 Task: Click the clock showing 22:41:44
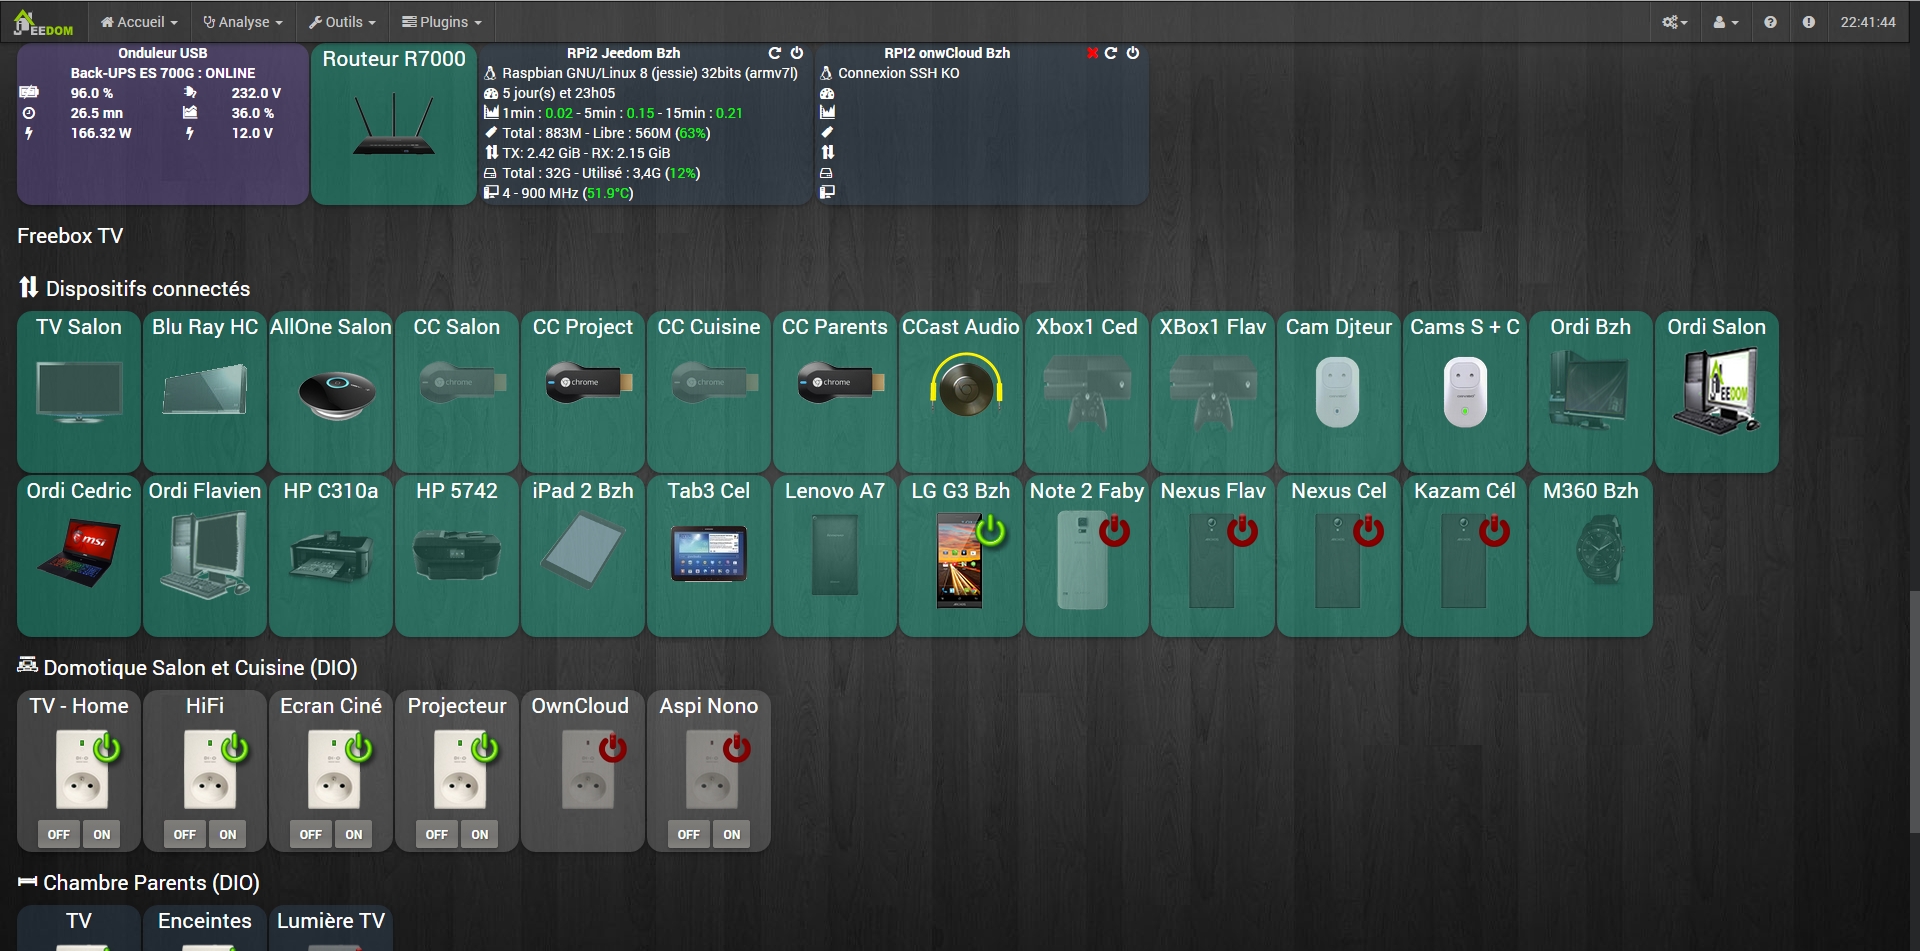tap(1868, 22)
